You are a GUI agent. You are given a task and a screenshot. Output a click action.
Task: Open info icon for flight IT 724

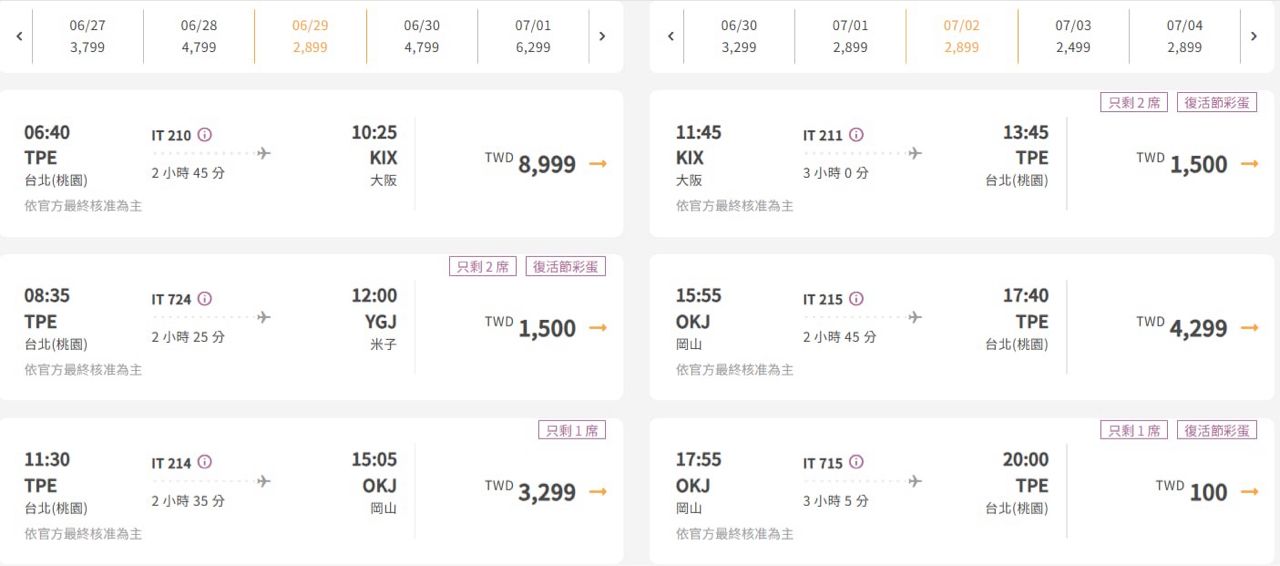point(205,299)
